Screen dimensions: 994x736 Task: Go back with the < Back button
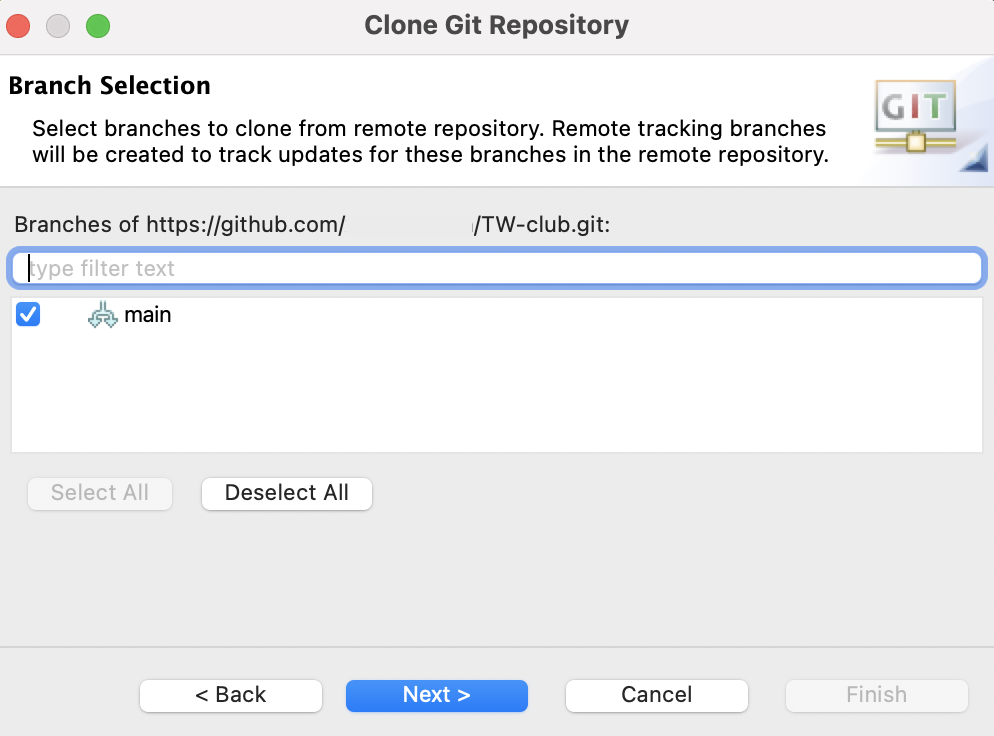point(231,695)
